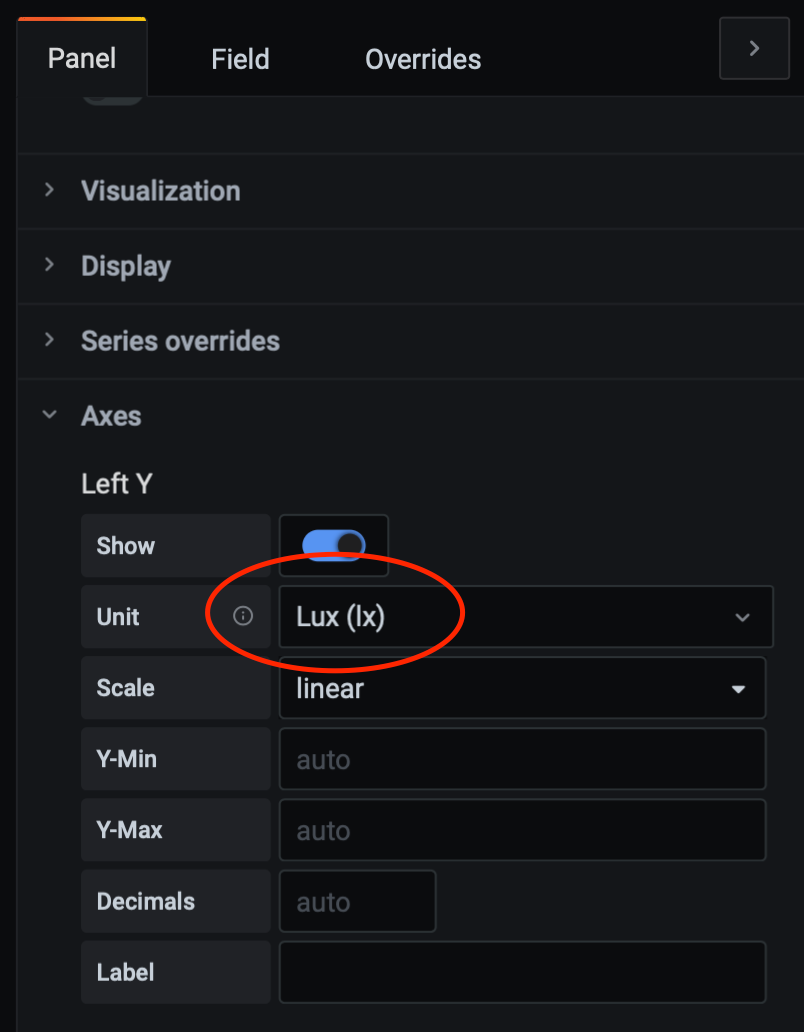Focus the Decimals input field
Screen dimensions: 804x1032
pyautogui.click(x=357, y=901)
